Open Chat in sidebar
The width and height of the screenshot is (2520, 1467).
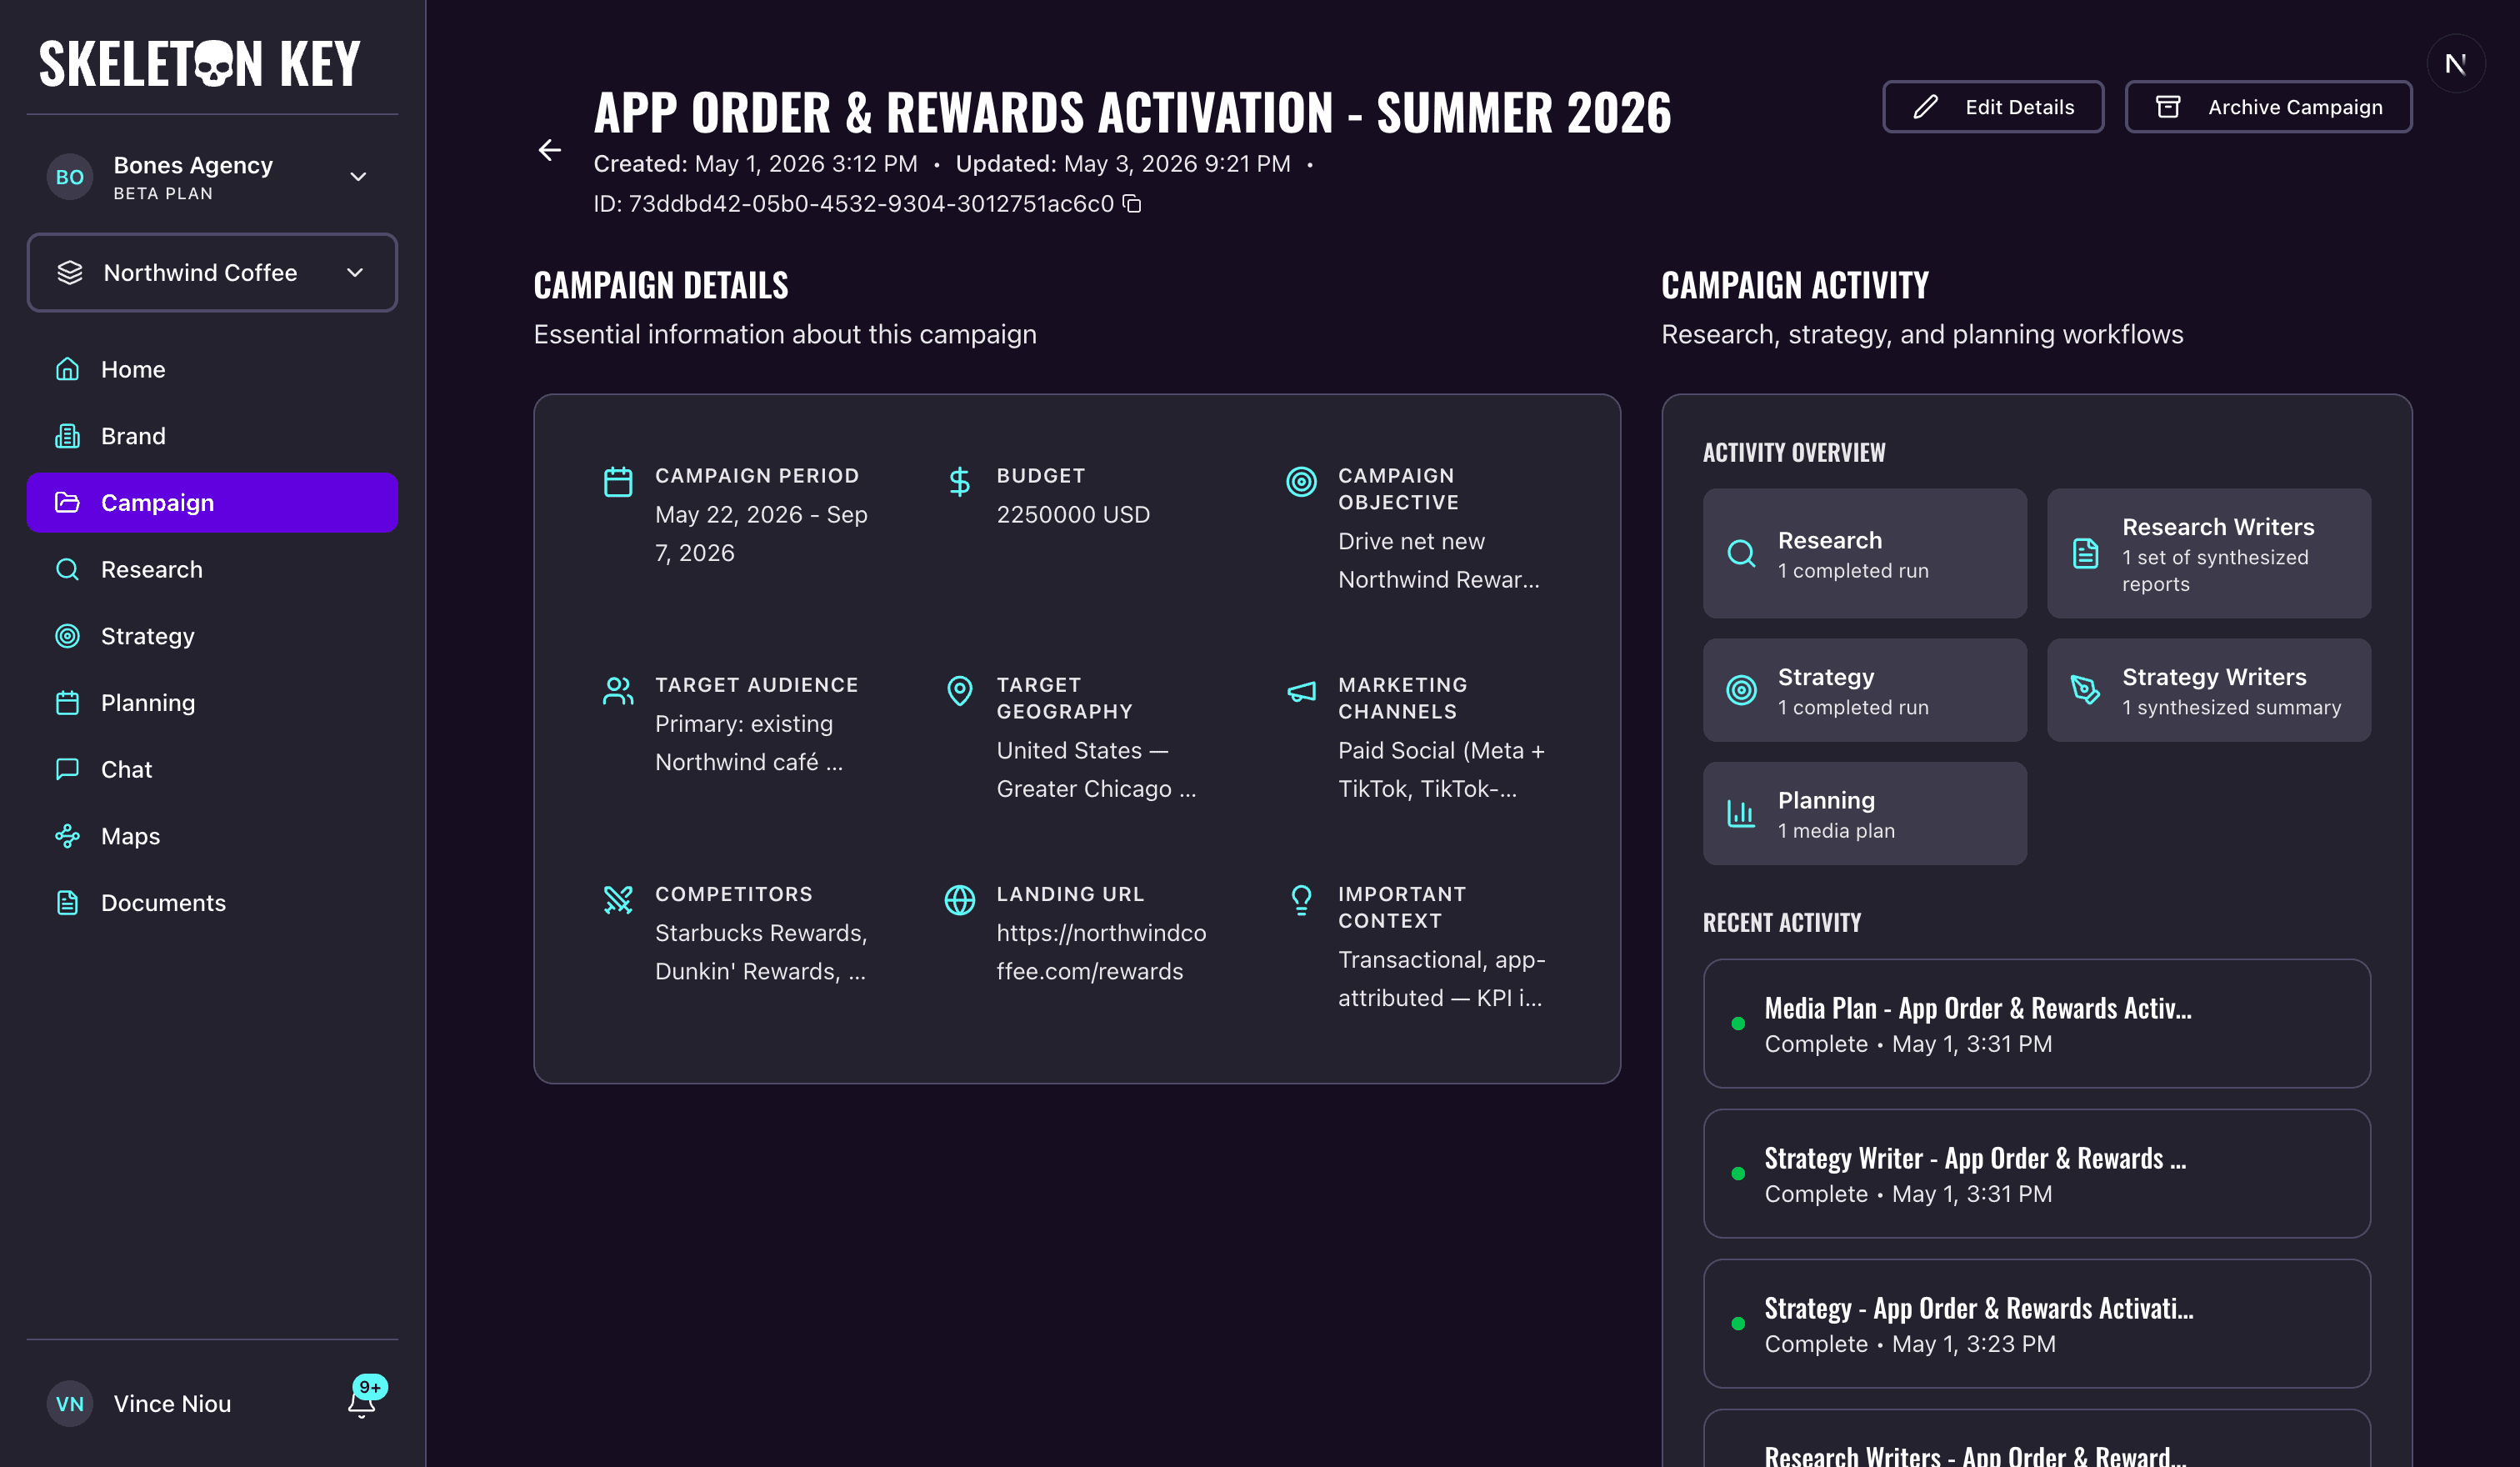[212, 770]
